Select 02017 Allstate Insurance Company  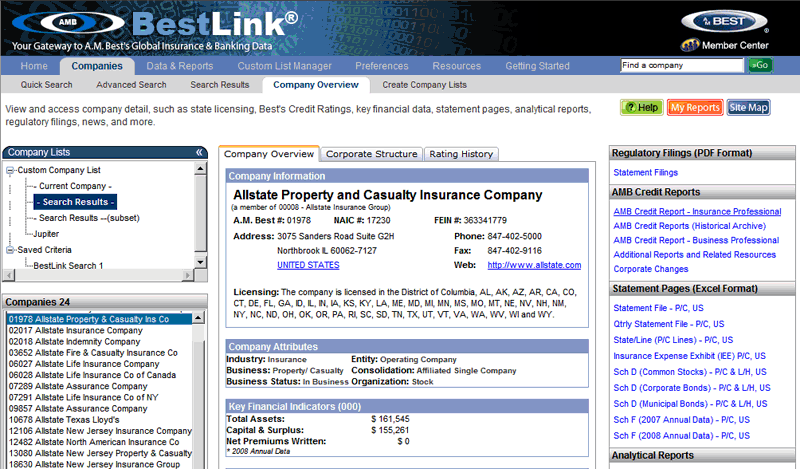pos(76,330)
